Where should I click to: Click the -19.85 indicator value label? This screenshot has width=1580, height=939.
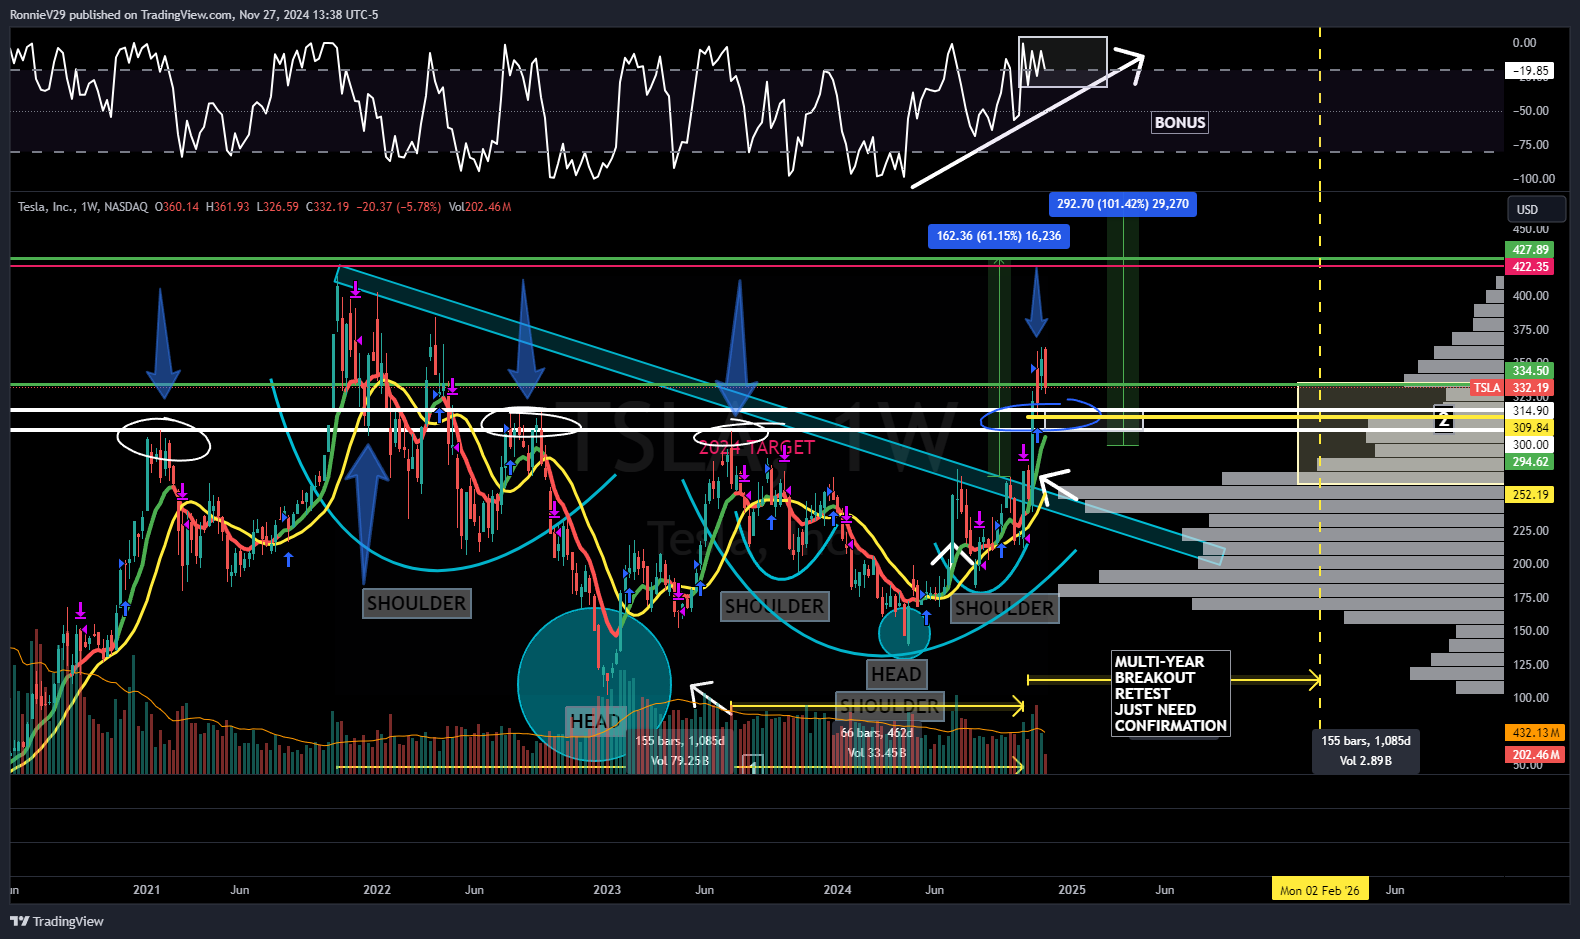pos(1530,71)
